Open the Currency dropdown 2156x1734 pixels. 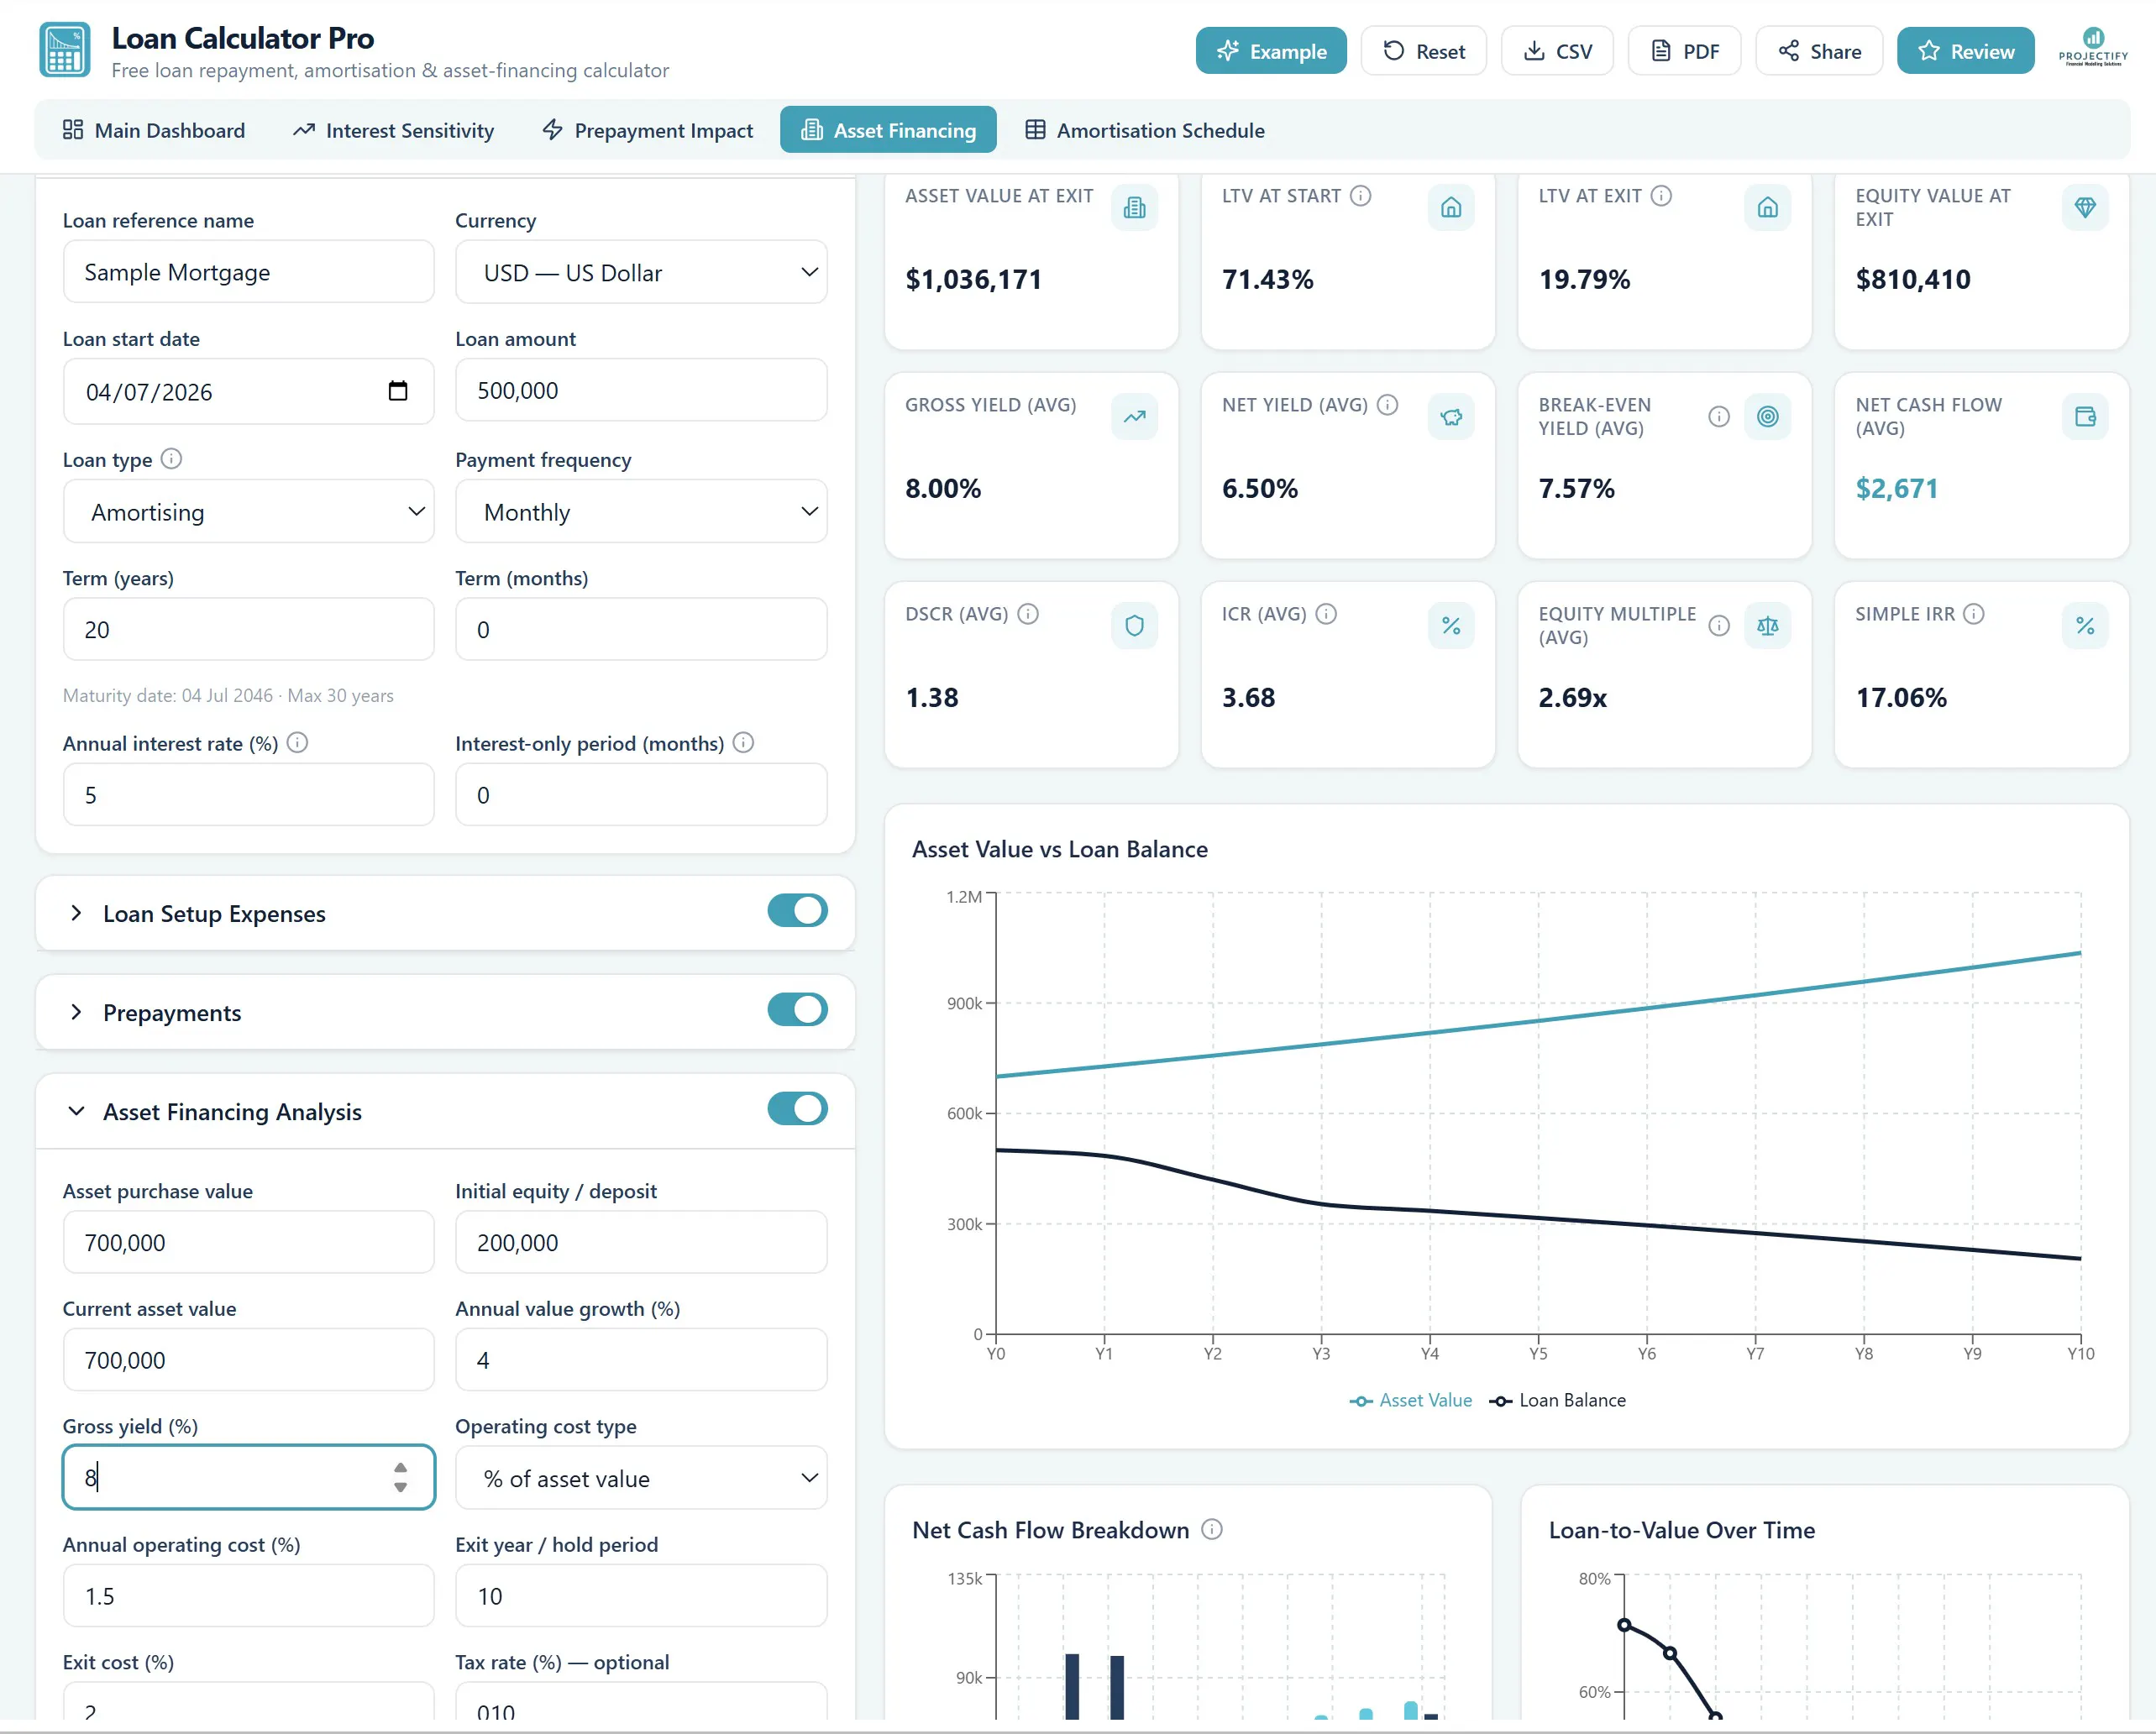[641, 272]
